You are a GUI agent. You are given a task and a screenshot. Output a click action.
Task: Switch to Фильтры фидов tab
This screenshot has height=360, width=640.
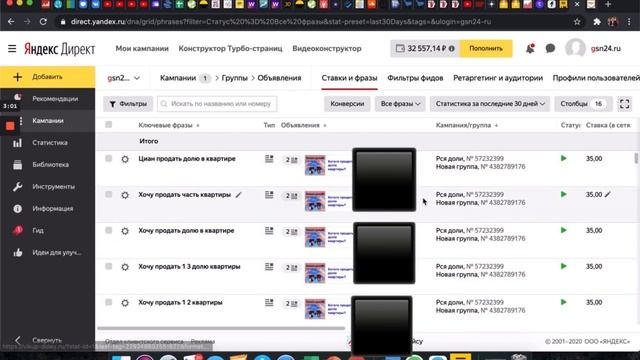415,78
